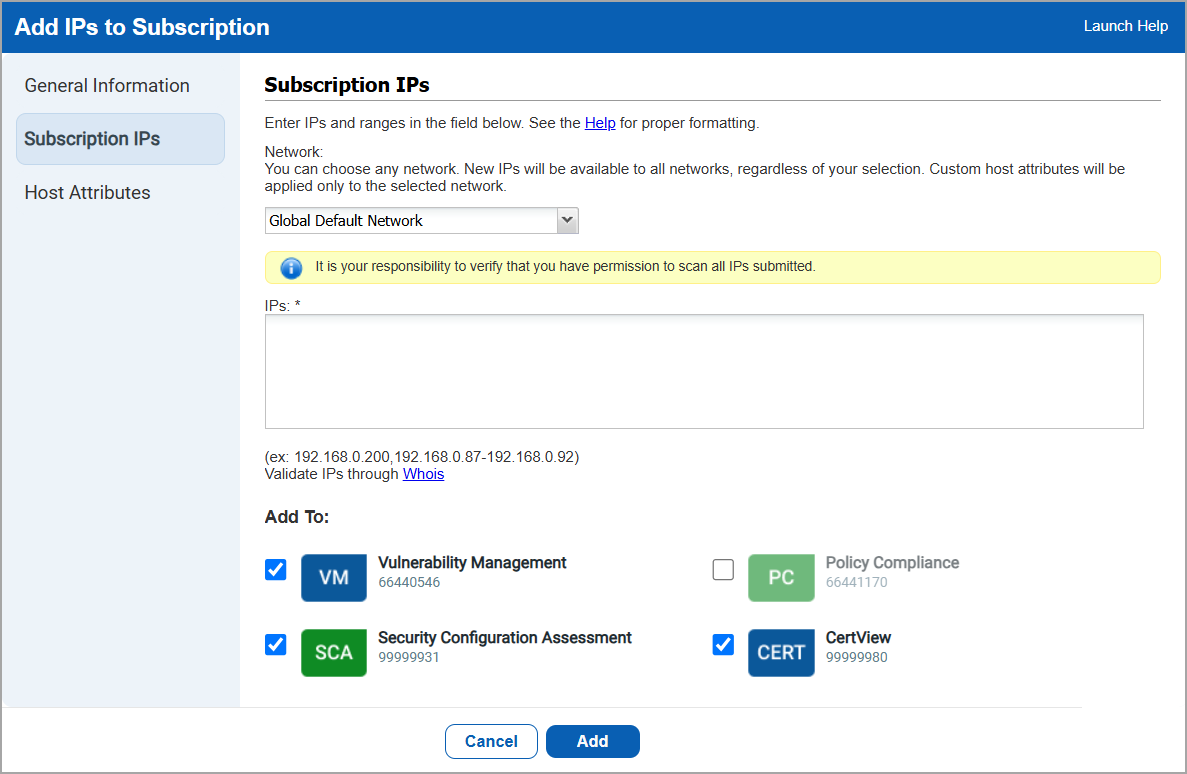1187x774 pixels.
Task: Switch to the Host Attributes section
Action: coord(87,192)
